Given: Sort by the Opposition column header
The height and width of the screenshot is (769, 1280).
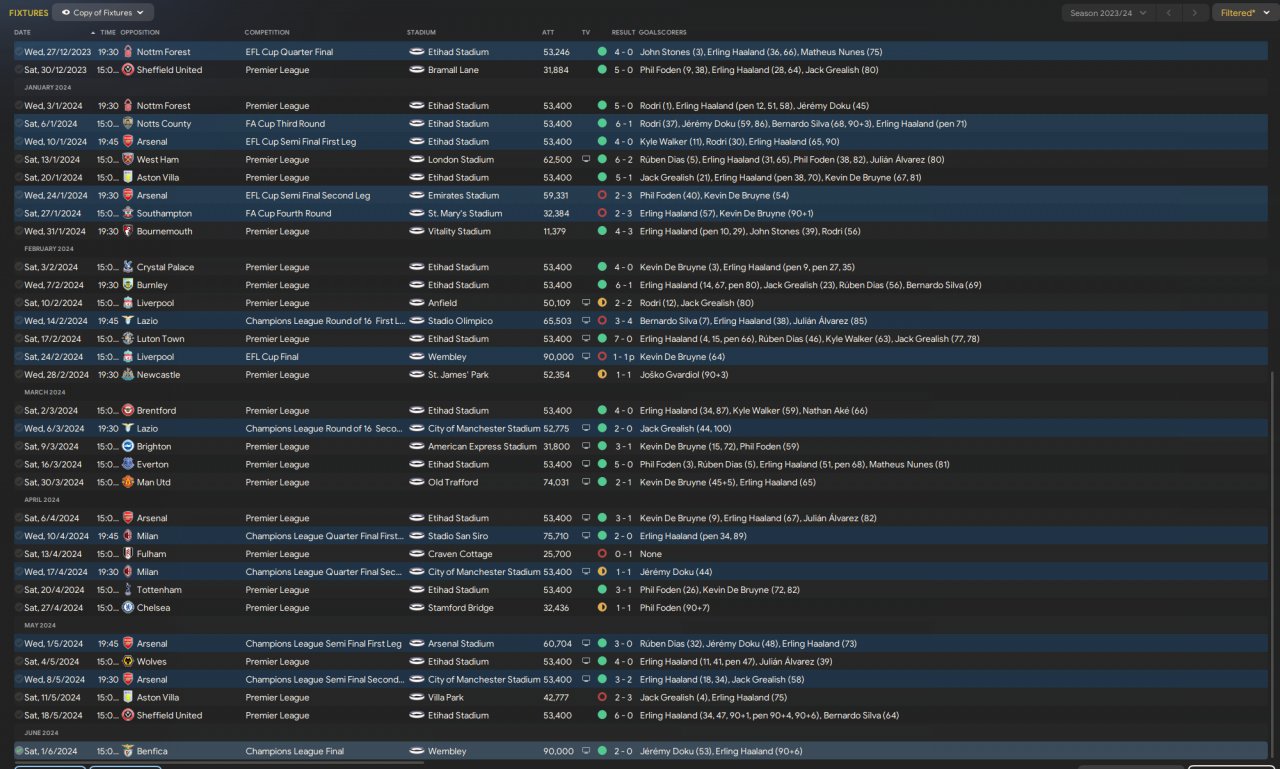Looking at the screenshot, I should tap(139, 33).
